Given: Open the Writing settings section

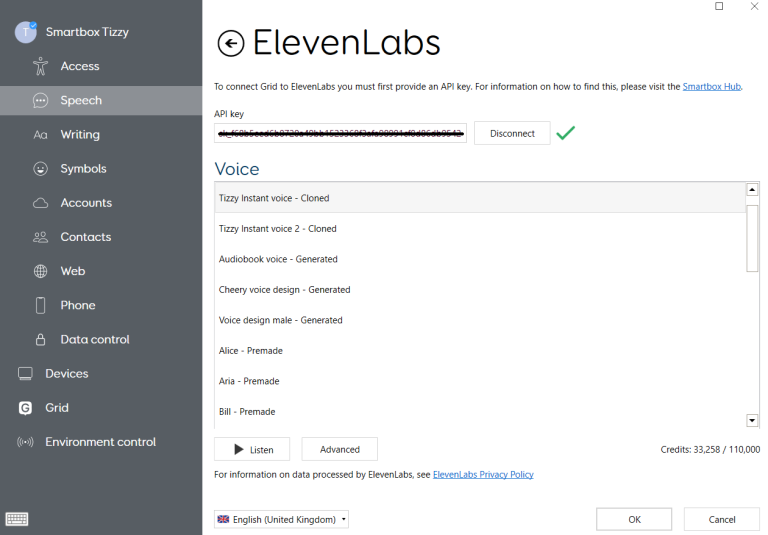Looking at the screenshot, I should point(101,135).
